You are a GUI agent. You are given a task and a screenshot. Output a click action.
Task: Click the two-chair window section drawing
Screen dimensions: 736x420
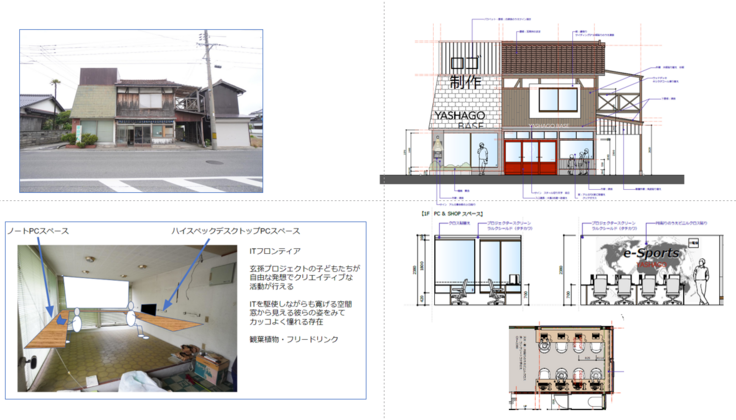point(476,272)
